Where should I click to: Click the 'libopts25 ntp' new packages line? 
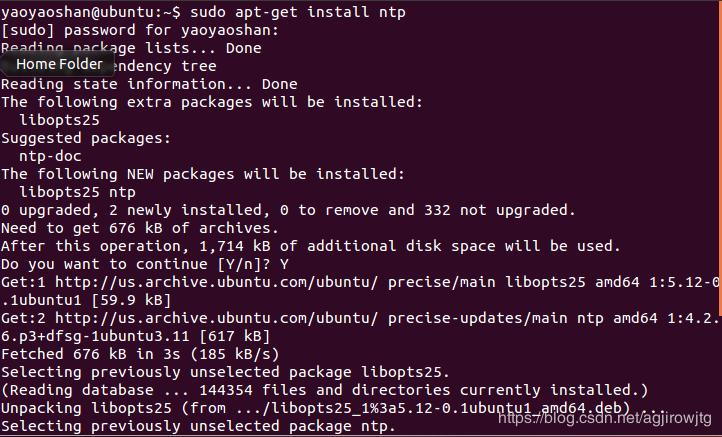click(x=77, y=192)
